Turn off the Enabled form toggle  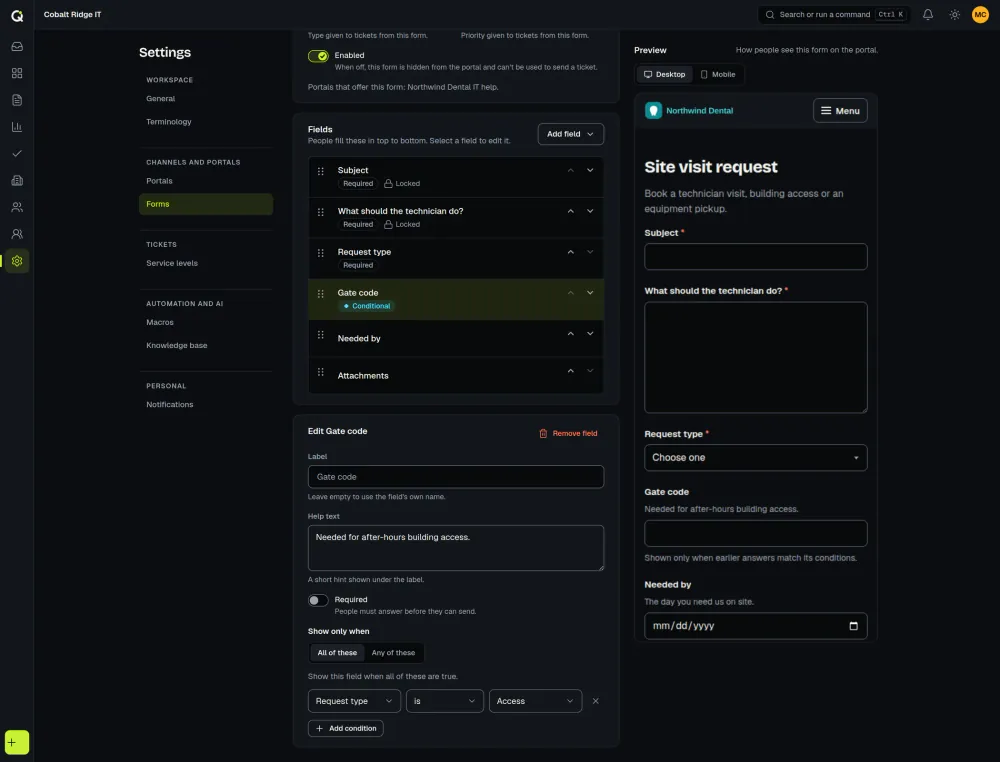(x=318, y=56)
